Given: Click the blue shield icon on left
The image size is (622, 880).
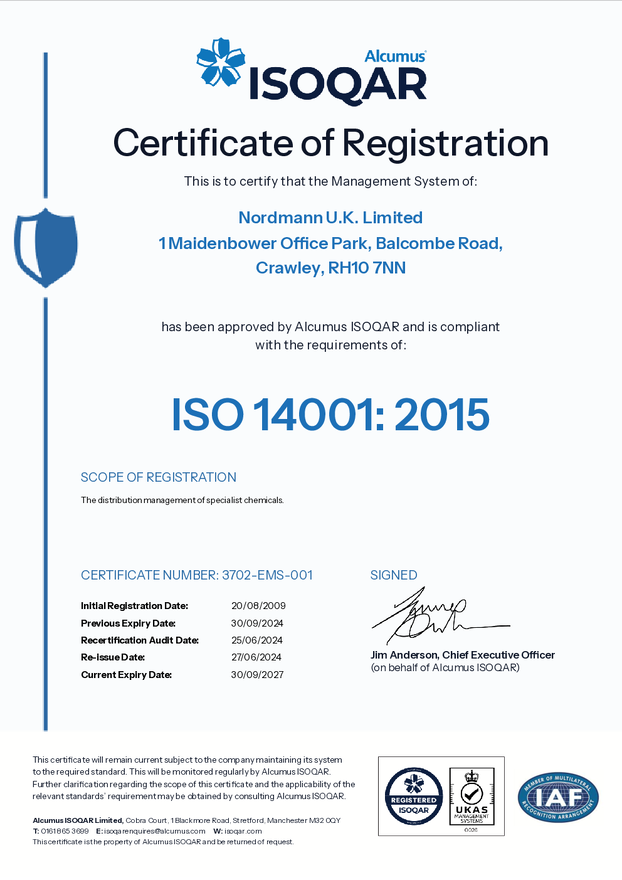Looking at the screenshot, I should click(45, 246).
